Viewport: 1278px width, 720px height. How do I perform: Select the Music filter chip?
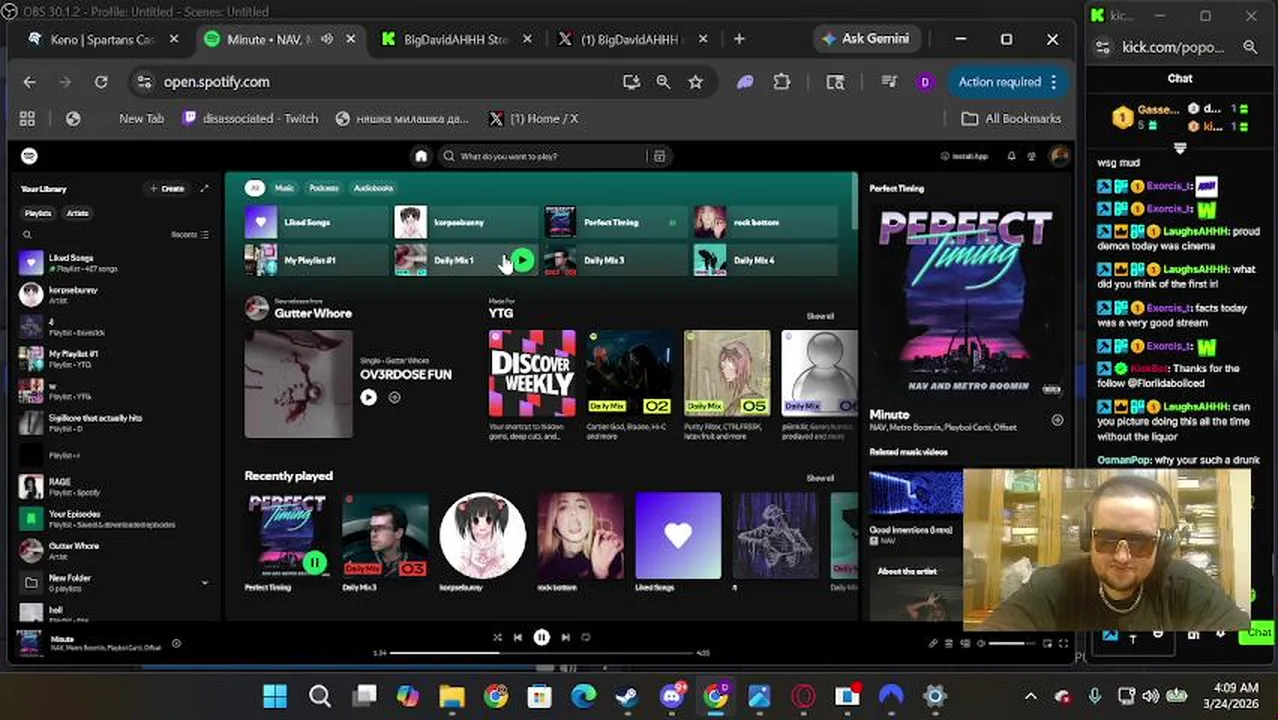pyautogui.click(x=285, y=188)
